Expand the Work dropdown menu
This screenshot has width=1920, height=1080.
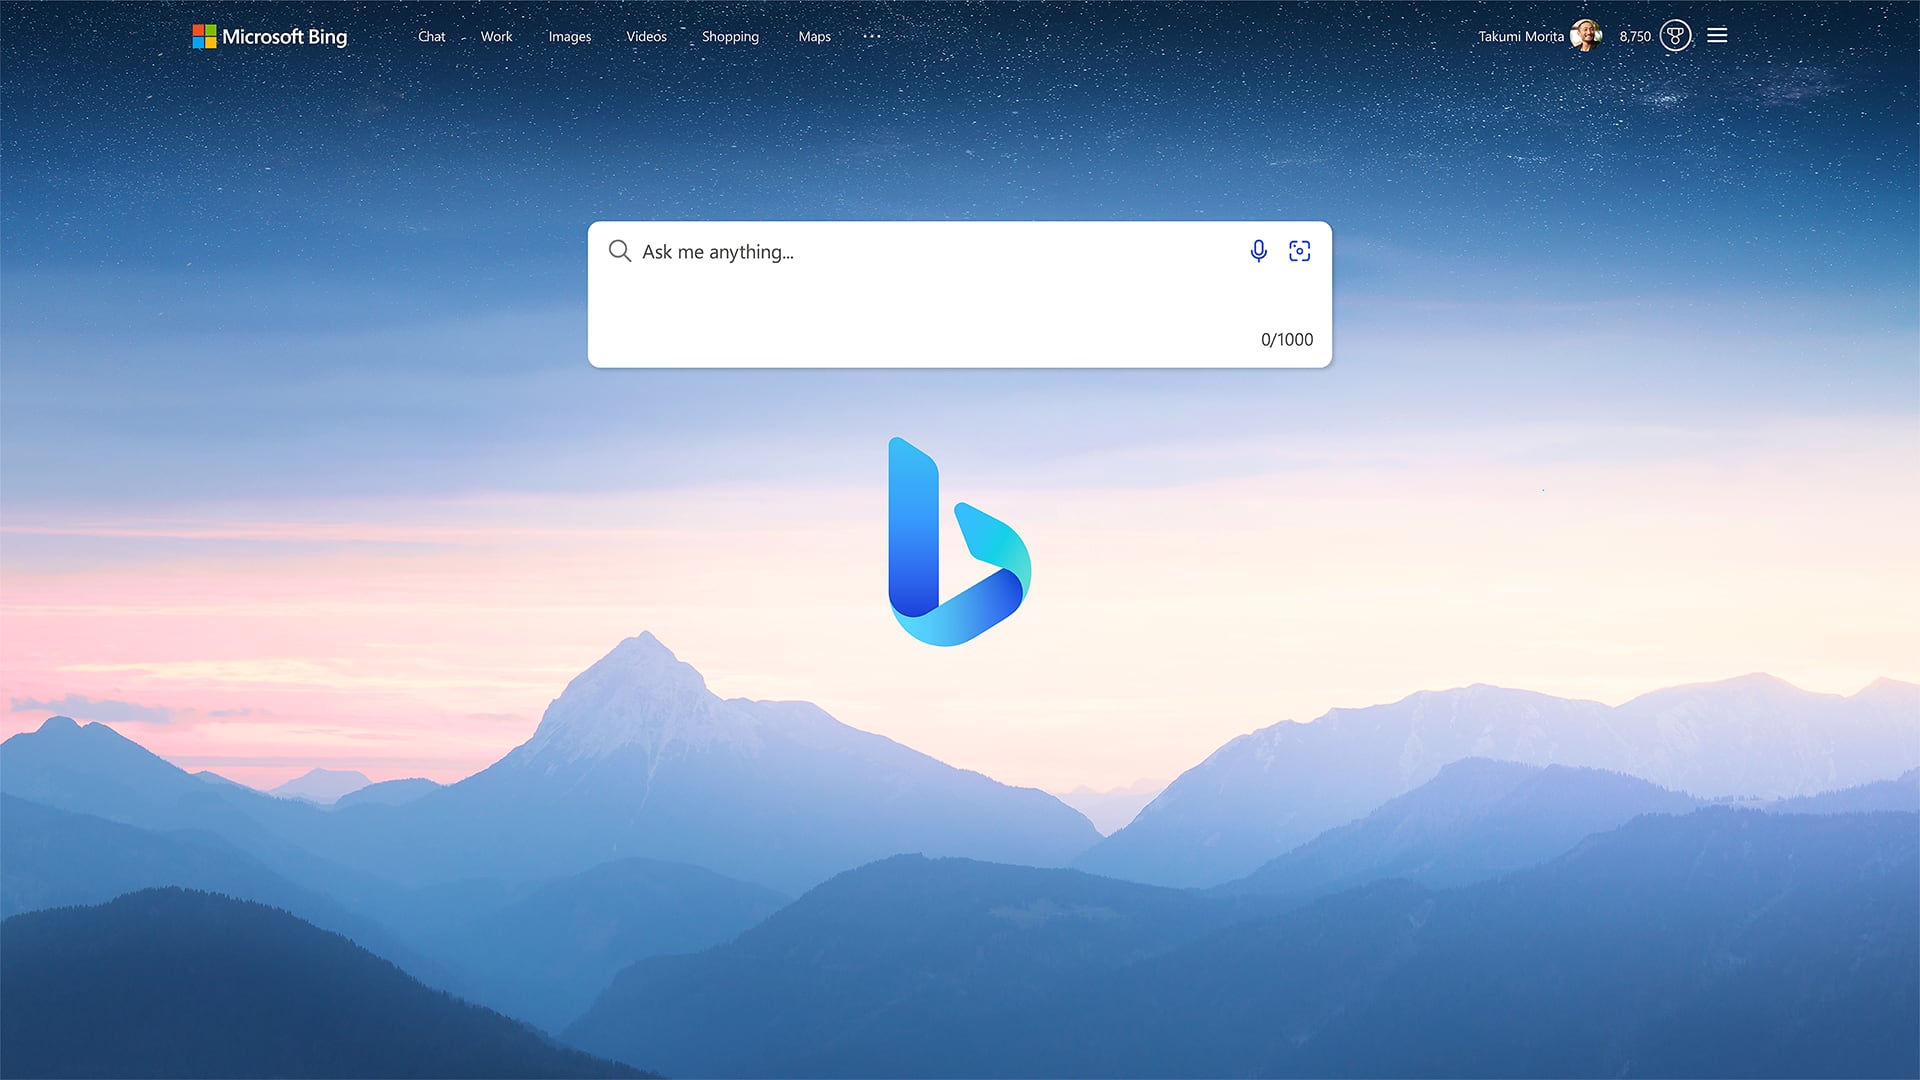pyautogui.click(x=496, y=36)
